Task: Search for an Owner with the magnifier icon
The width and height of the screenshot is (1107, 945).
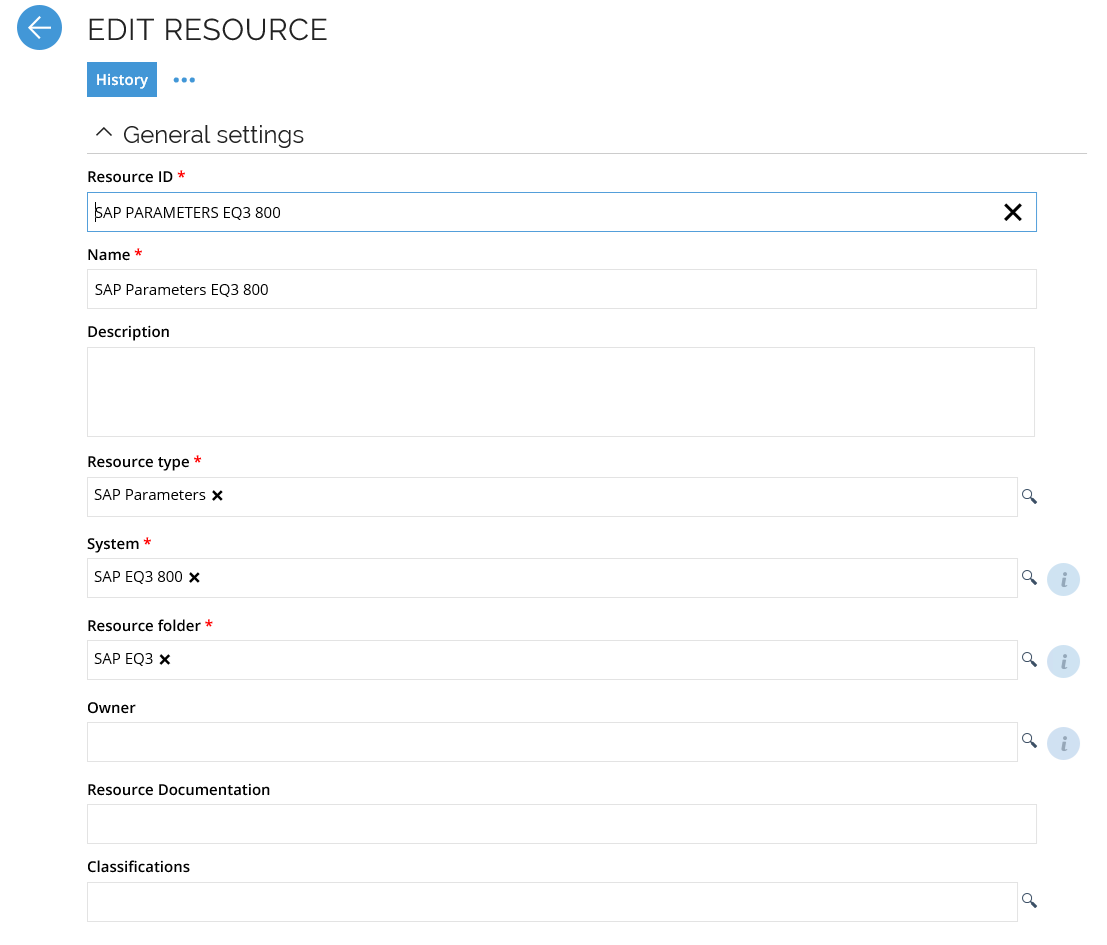Action: point(1029,741)
